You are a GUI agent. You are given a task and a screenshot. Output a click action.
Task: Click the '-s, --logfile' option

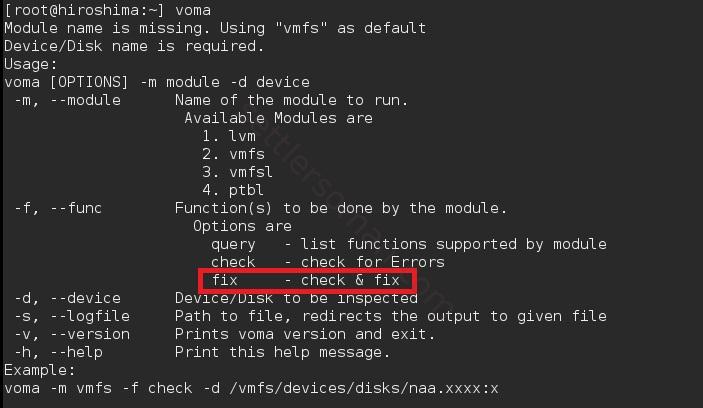pos(72,316)
